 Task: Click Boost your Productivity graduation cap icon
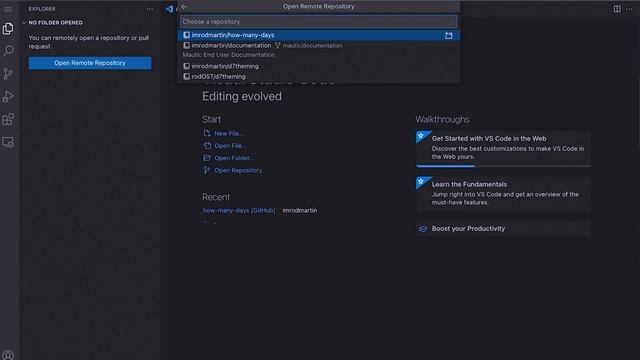click(423, 229)
